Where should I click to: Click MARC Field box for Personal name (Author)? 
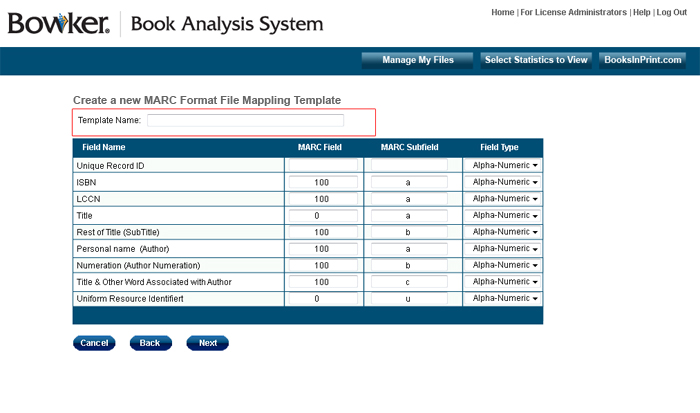click(x=323, y=249)
